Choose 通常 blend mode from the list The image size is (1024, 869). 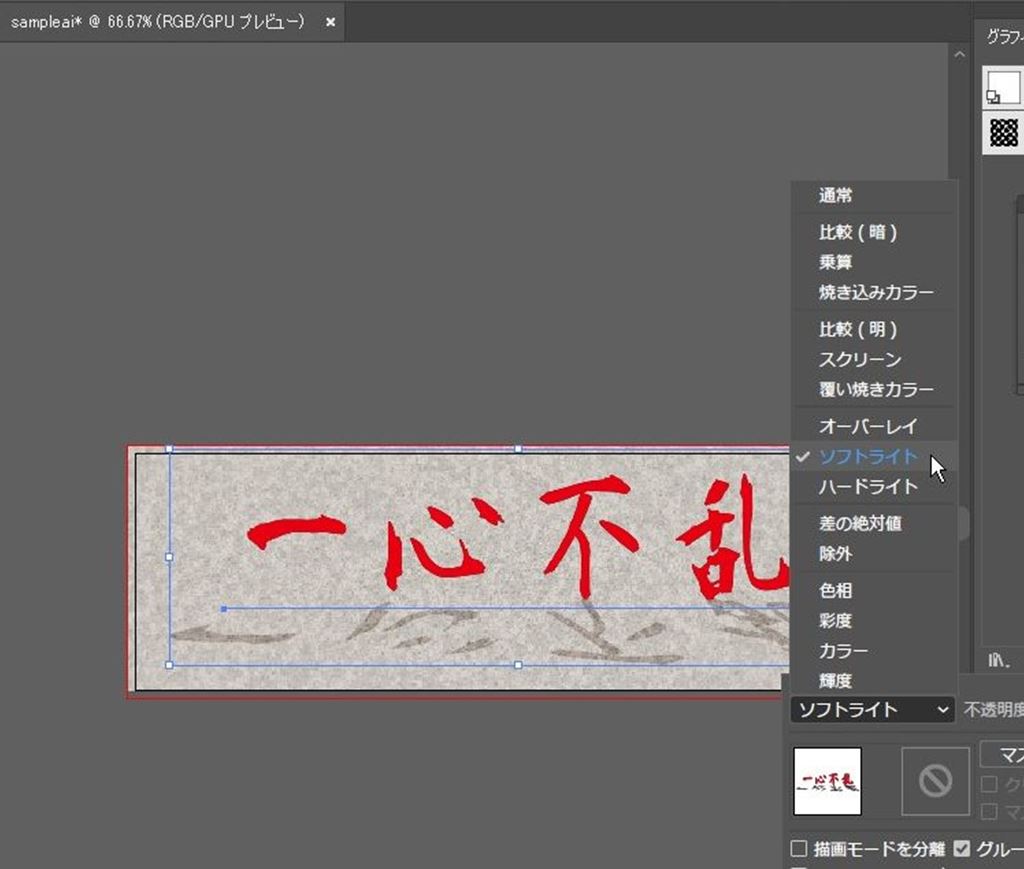click(x=836, y=196)
